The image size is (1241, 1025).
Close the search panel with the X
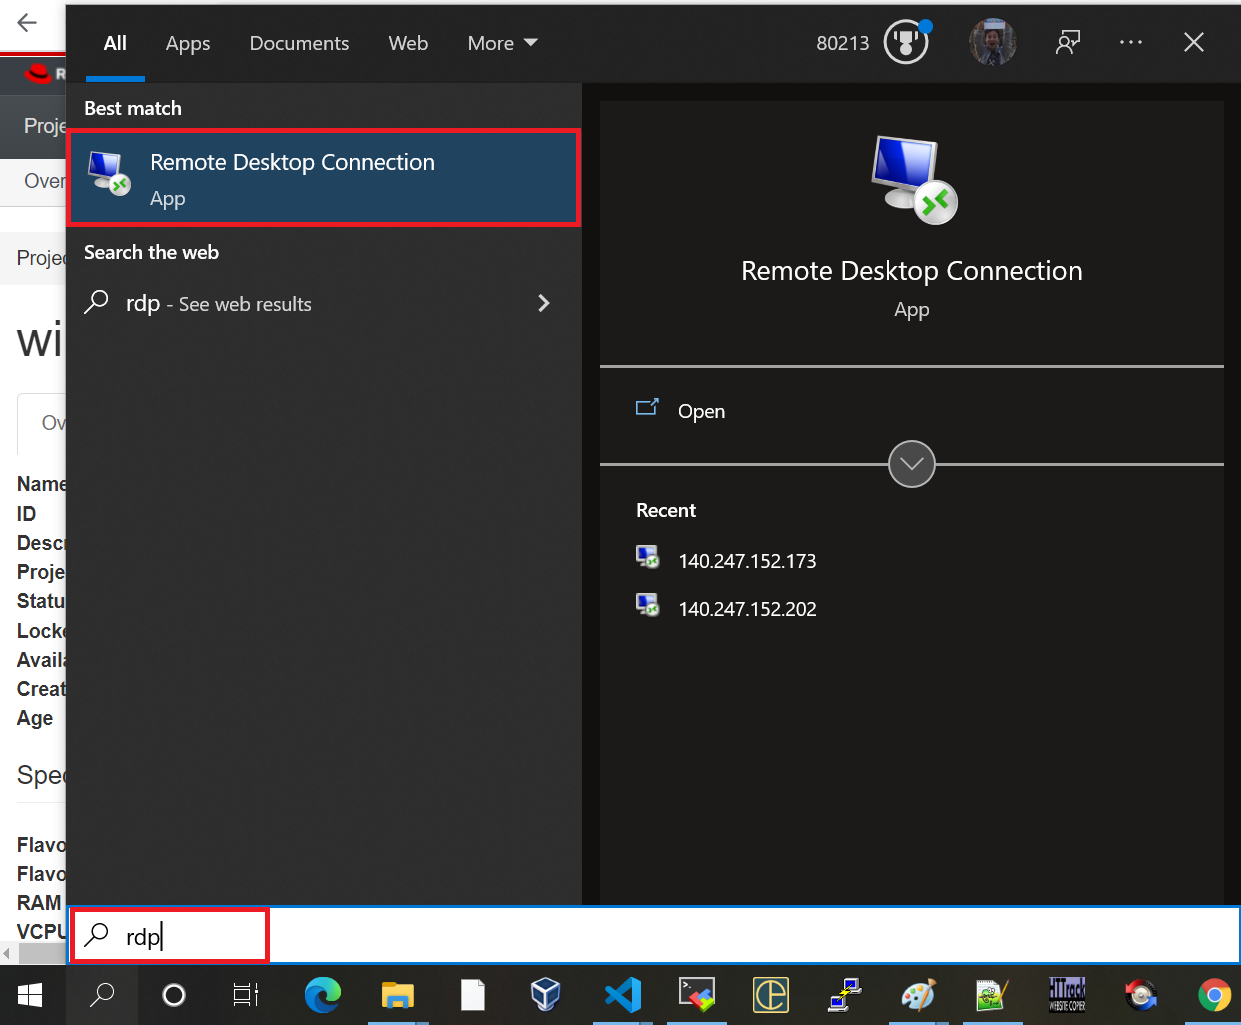point(1194,42)
